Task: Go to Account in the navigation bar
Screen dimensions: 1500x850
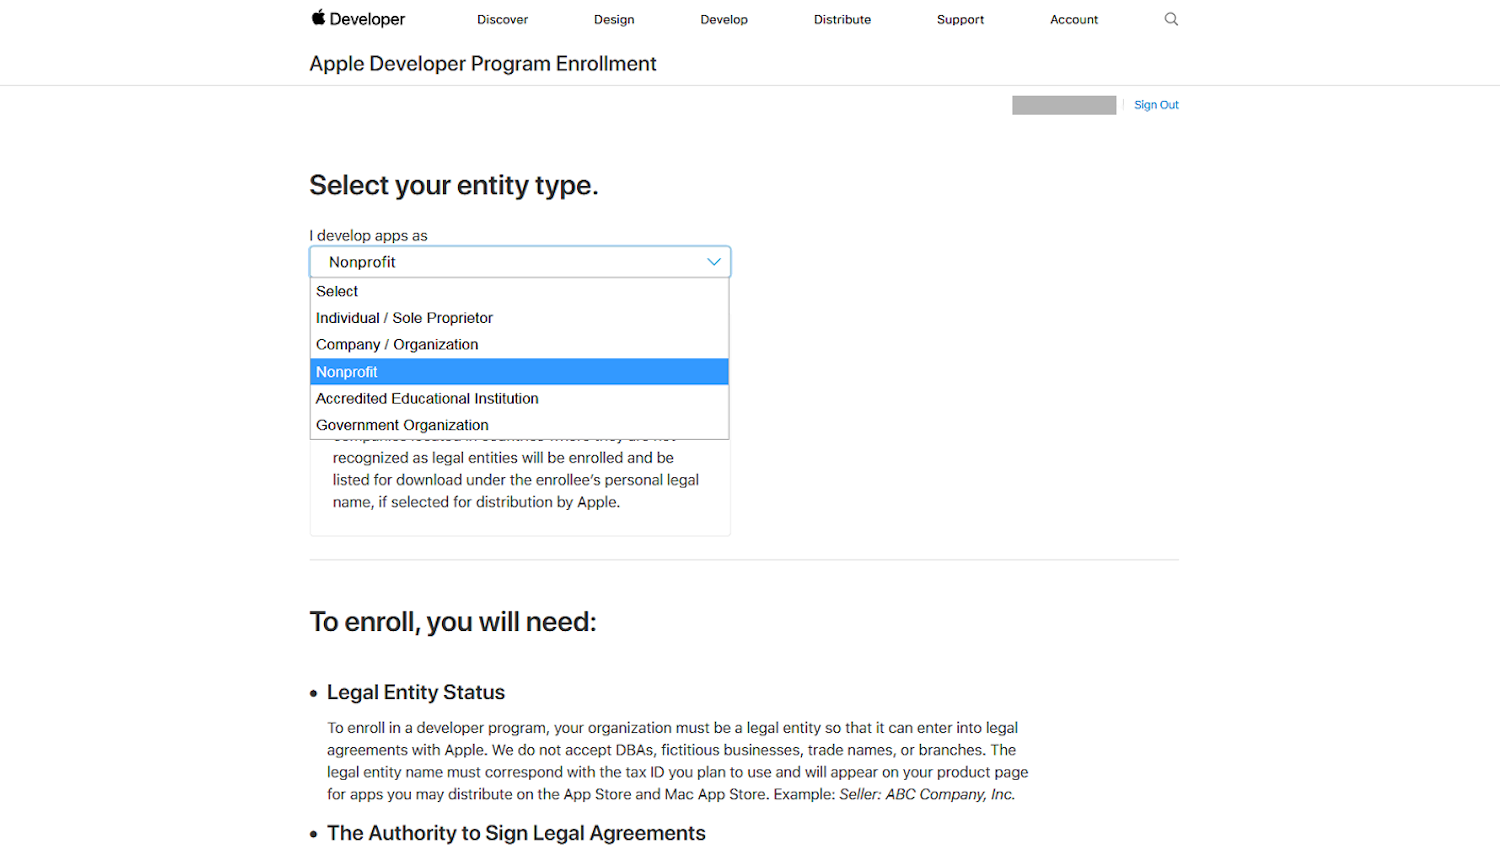Action: click(1074, 19)
